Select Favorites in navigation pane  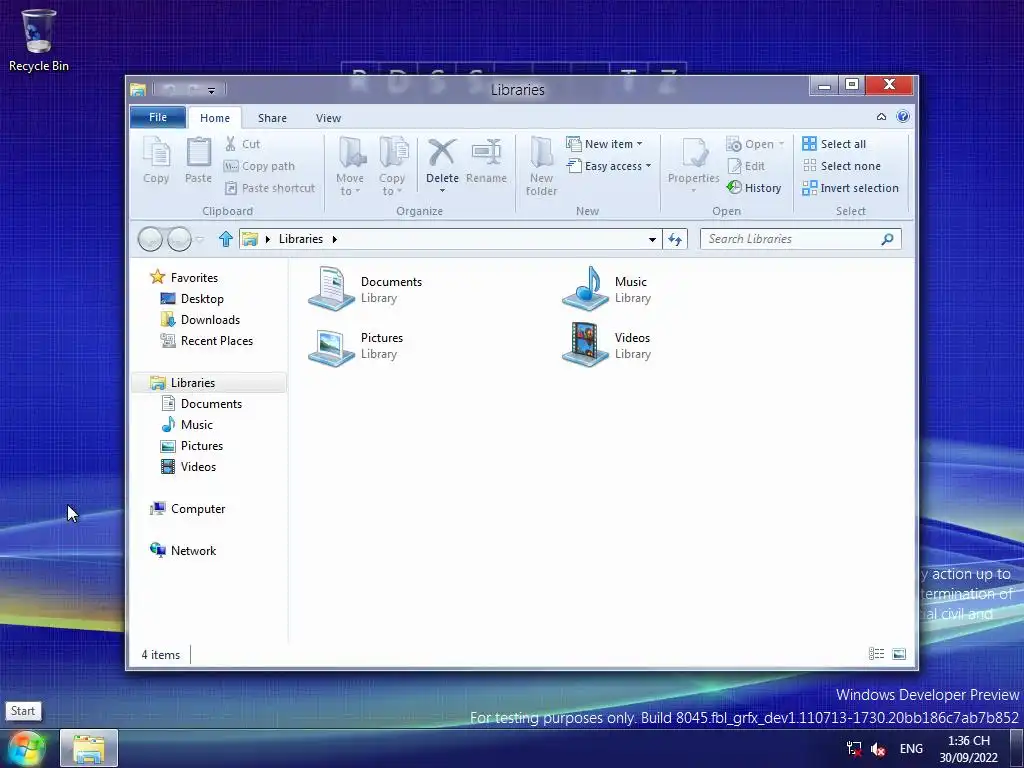(x=184, y=278)
